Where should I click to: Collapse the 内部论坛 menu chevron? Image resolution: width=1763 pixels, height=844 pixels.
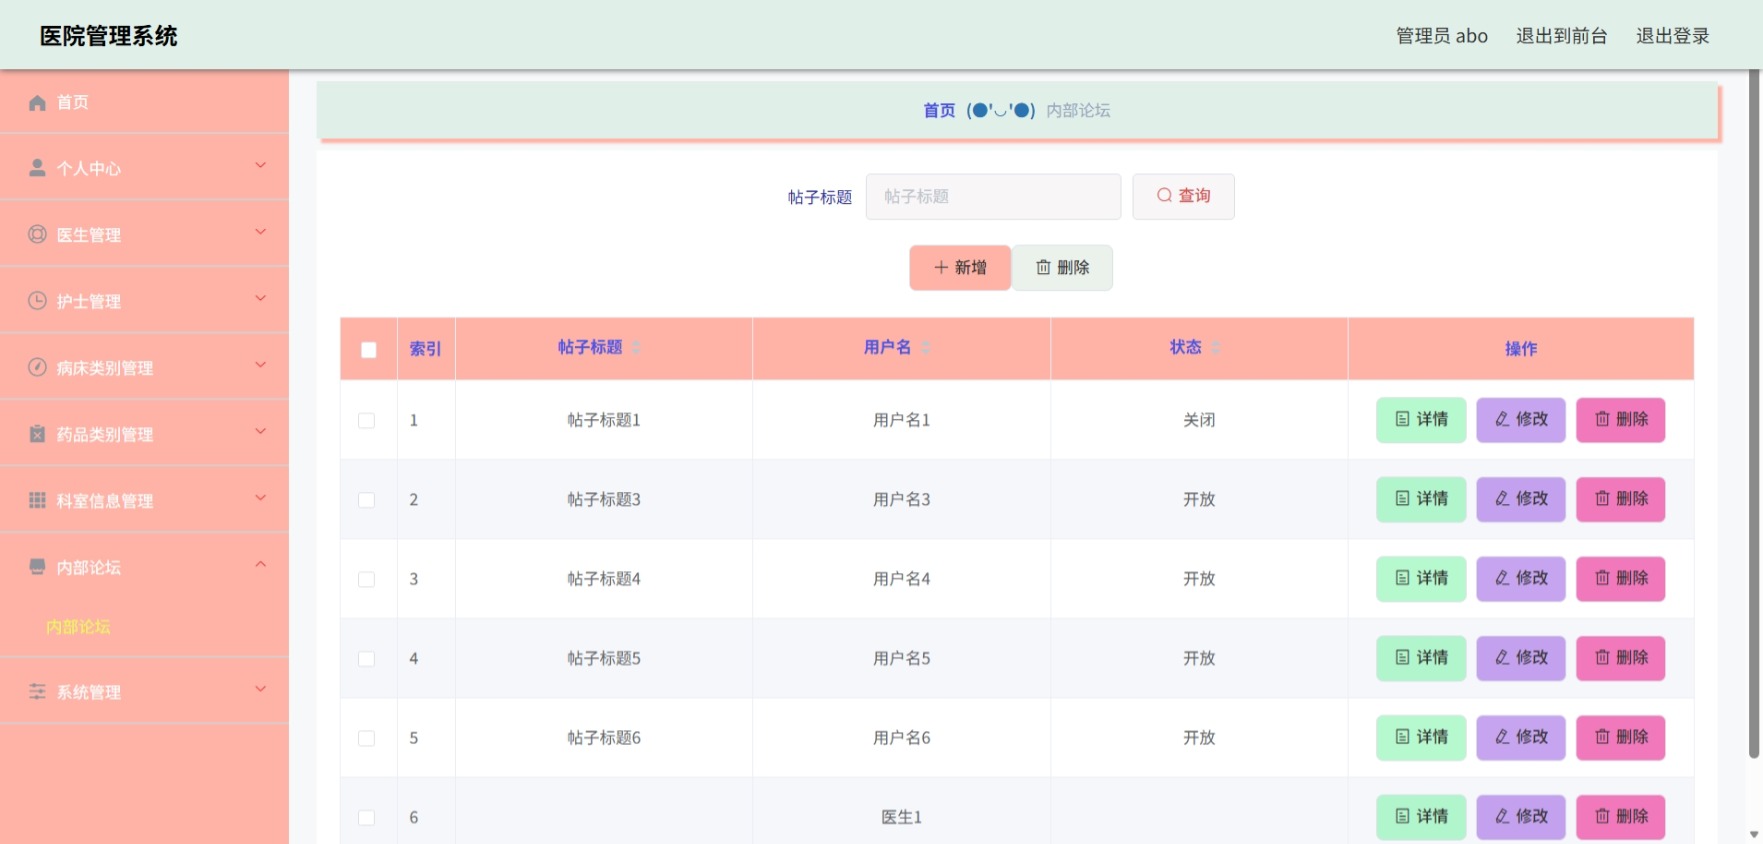pos(260,564)
